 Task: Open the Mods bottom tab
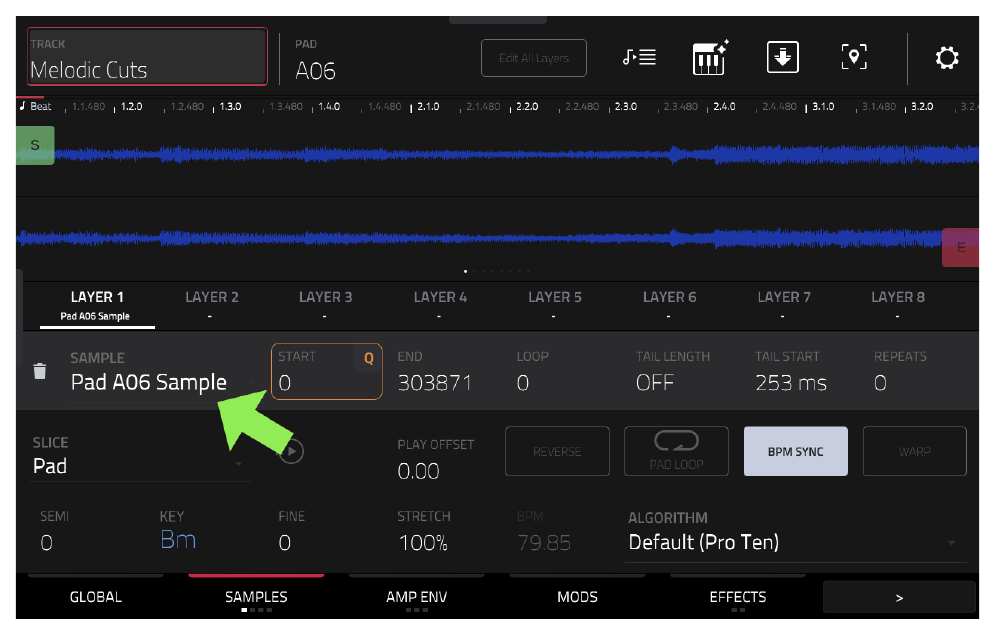pyautogui.click(x=577, y=597)
